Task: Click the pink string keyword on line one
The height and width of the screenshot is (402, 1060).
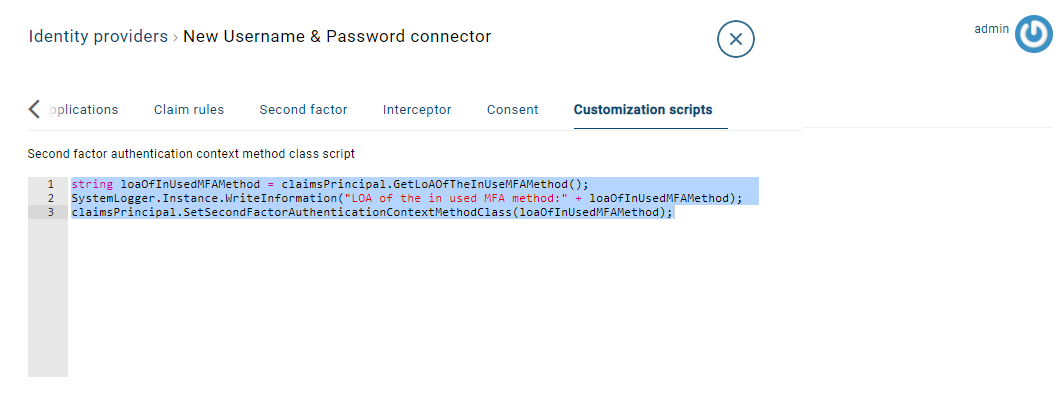Action: [x=91, y=184]
